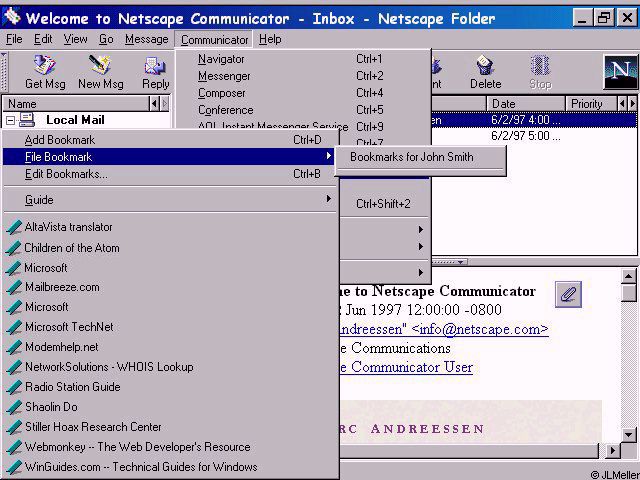Image resolution: width=640 pixels, height=480 pixels.
Task: Click the bookmark icon beside Shaolin Do
Action: coord(14,407)
